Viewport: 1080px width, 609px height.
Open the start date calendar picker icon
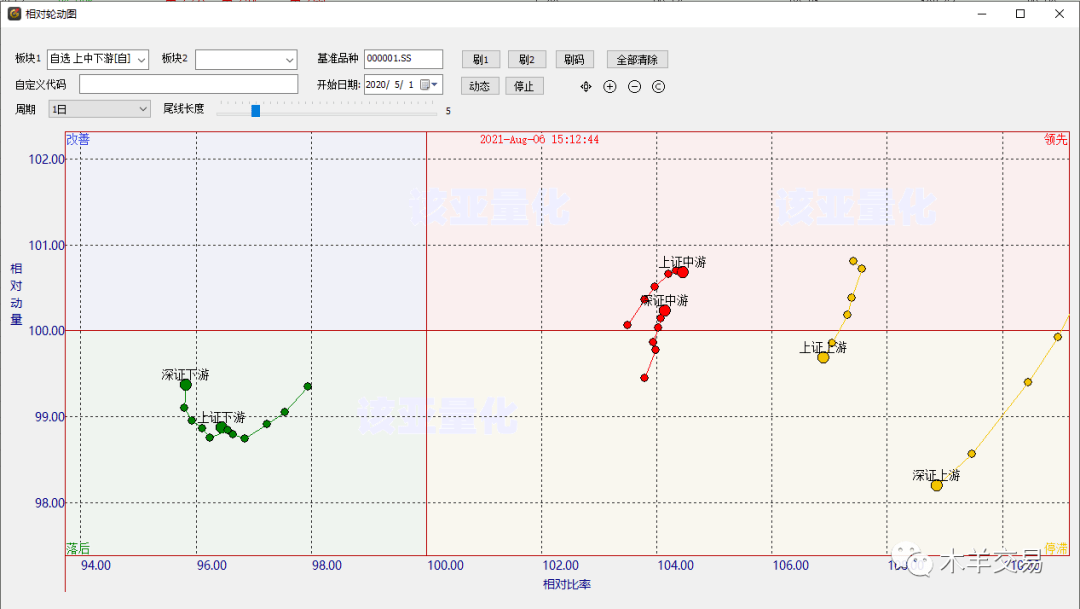tap(425, 85)
